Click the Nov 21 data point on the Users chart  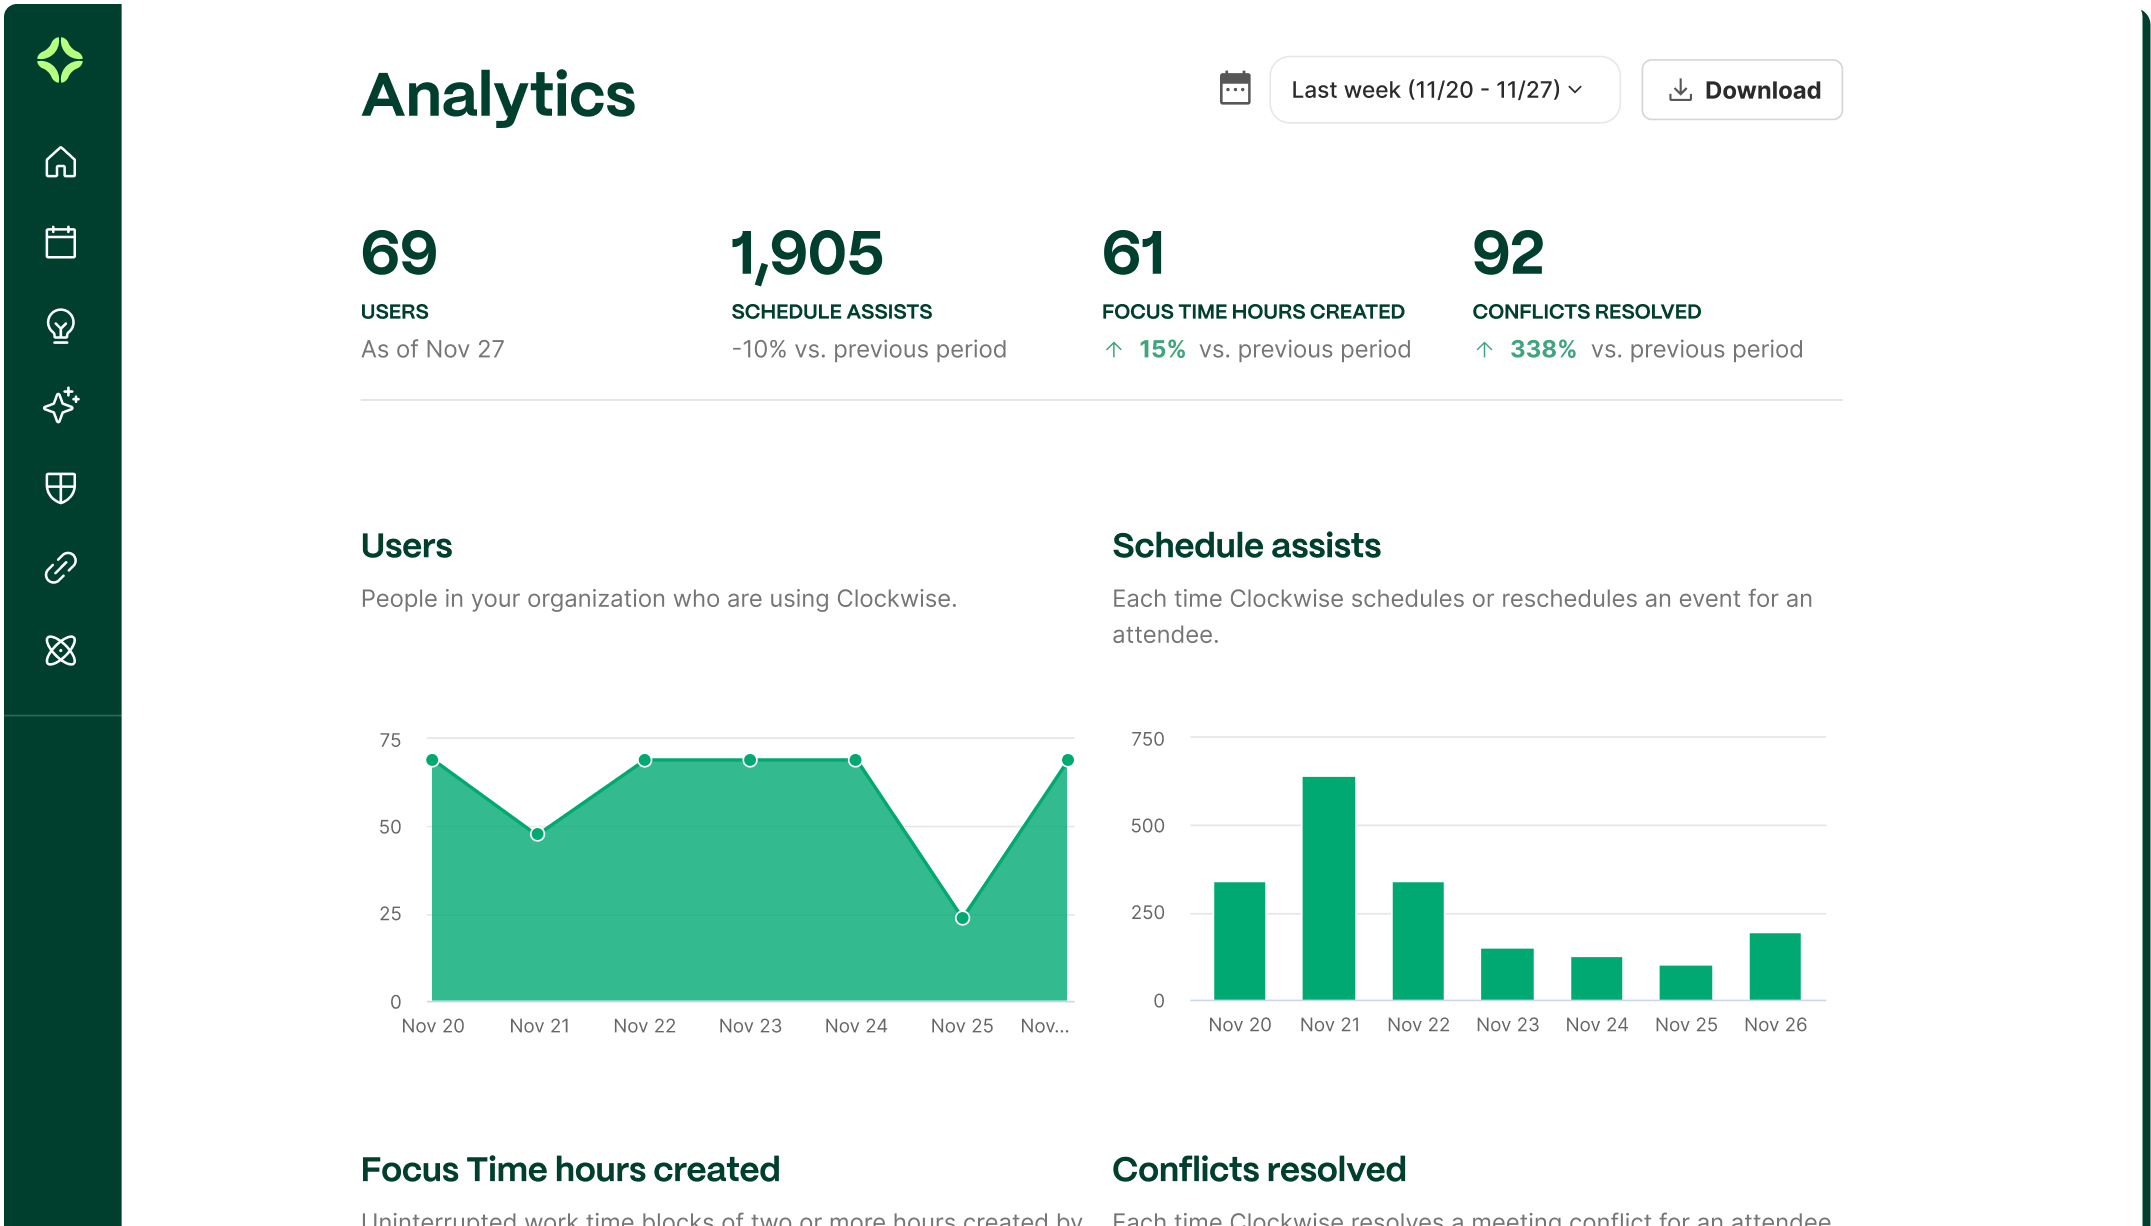(x=538, y=834)
